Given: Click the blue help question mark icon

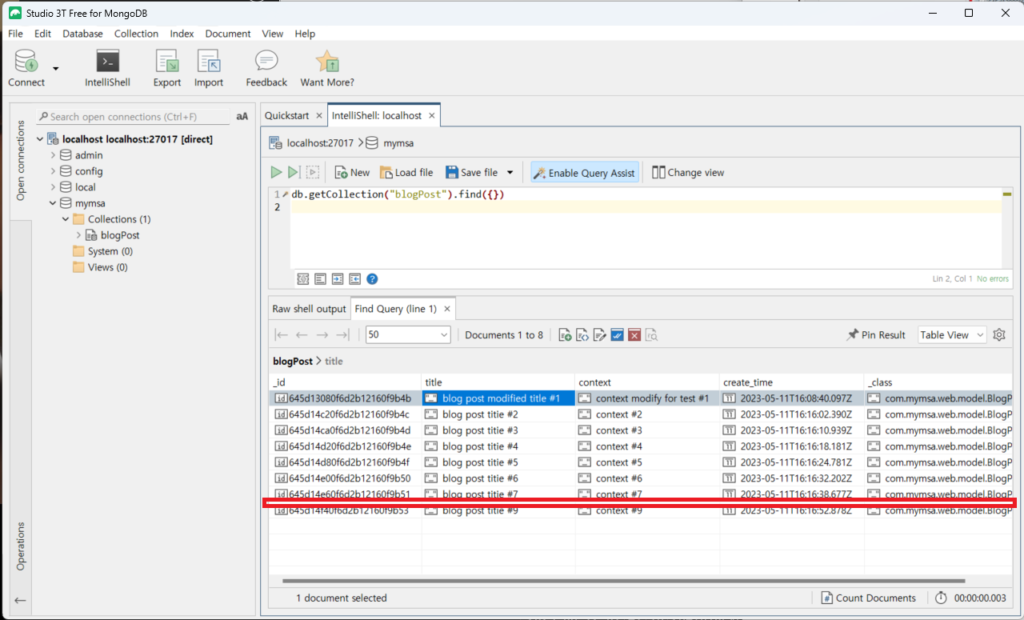Looking at the screenshot, I should (x=372, y=279).
